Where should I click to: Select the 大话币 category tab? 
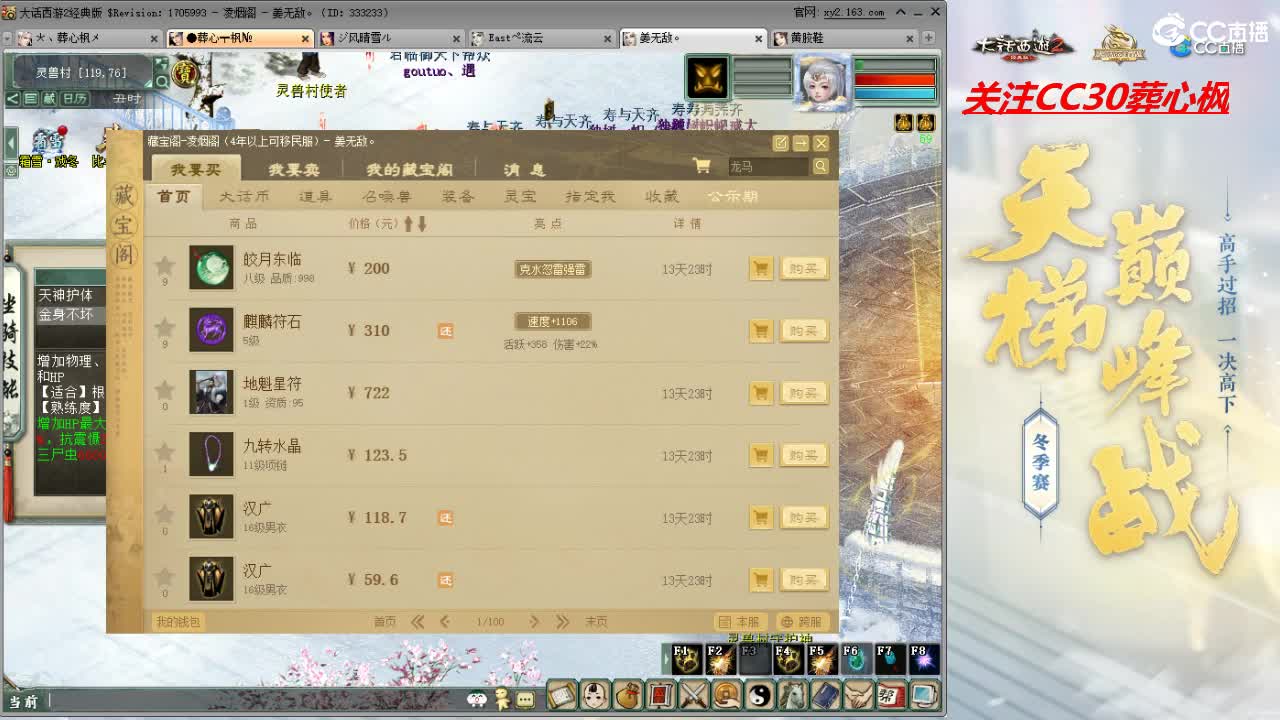pyautogui.click(x=244, y=197)
